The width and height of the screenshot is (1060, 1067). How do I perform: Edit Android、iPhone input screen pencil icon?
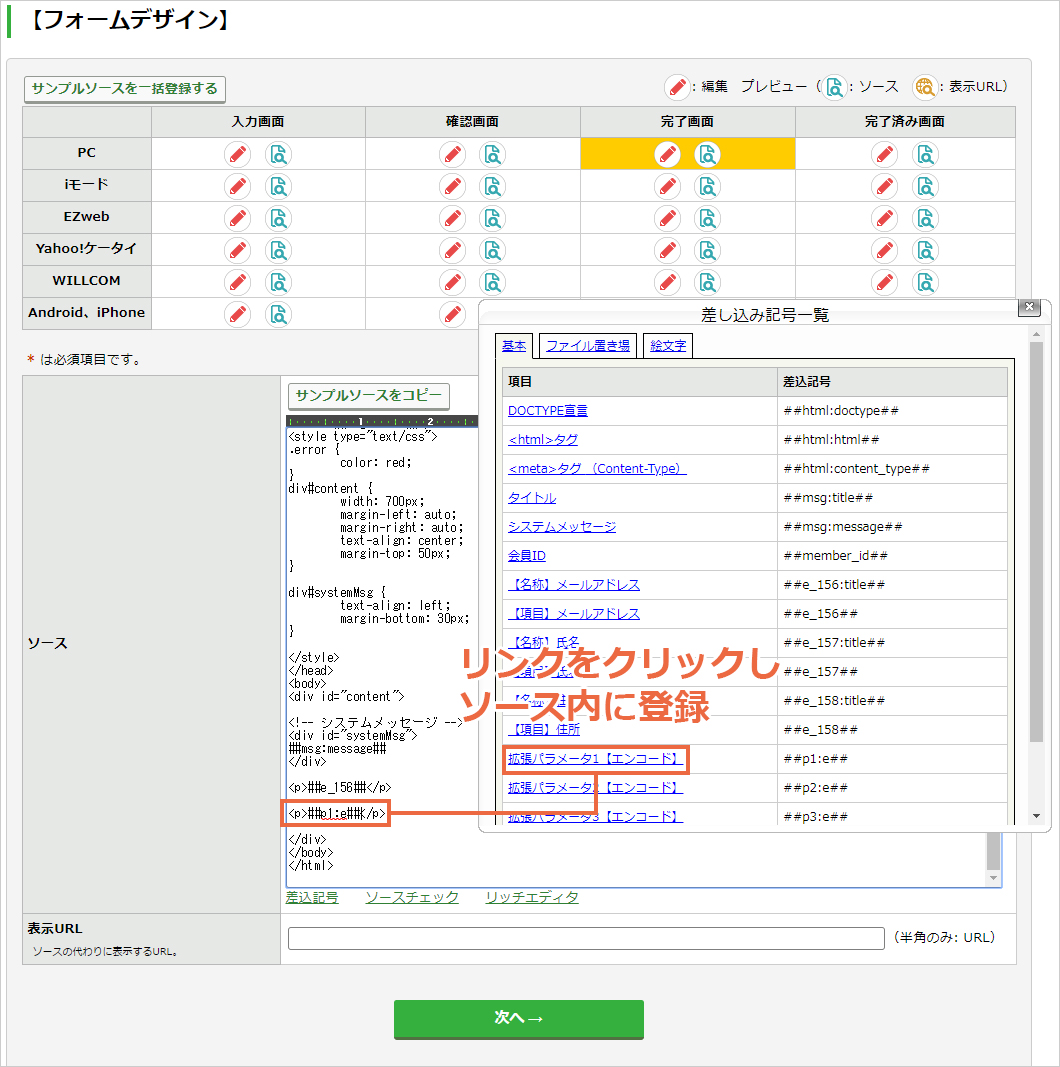point(237,314)
